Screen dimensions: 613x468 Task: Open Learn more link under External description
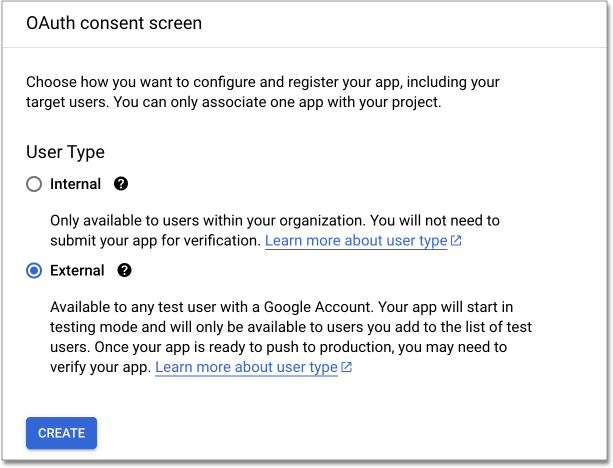pyautogui.click(x=246, y=367)
